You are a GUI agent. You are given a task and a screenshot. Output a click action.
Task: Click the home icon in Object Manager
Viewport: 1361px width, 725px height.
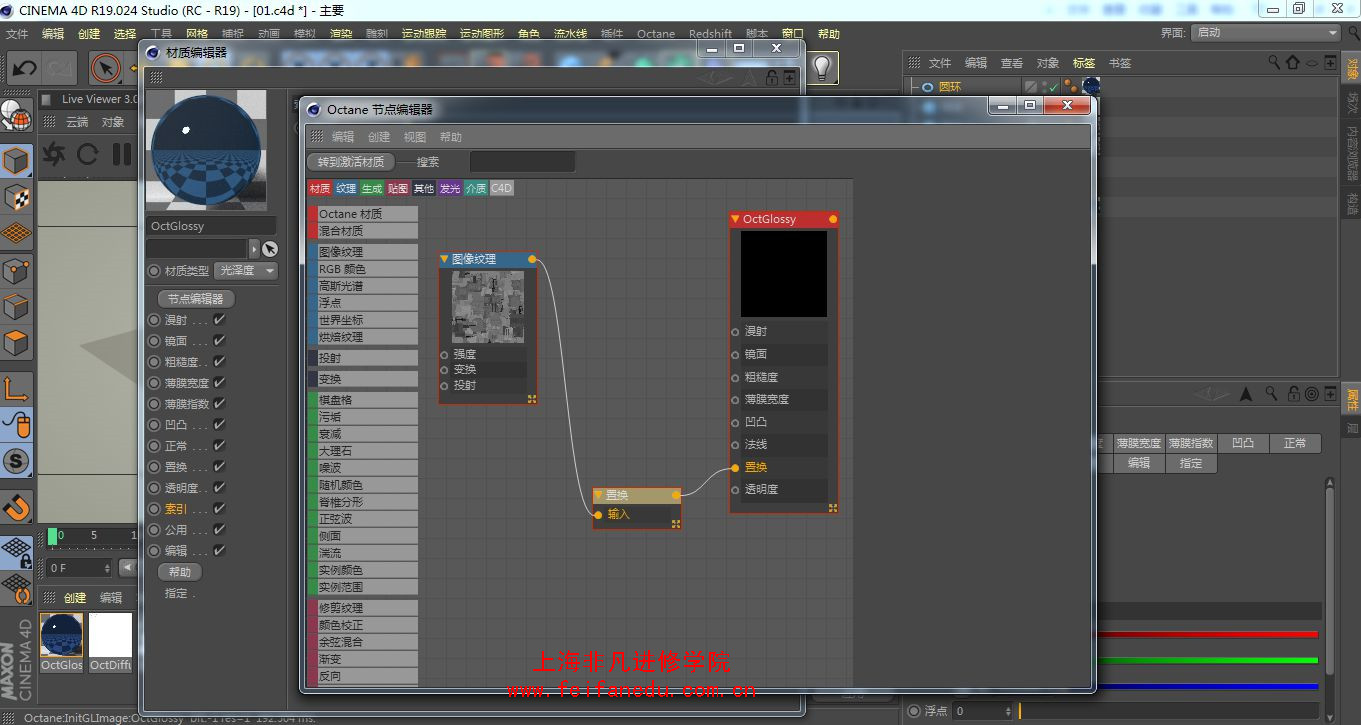1293,62
